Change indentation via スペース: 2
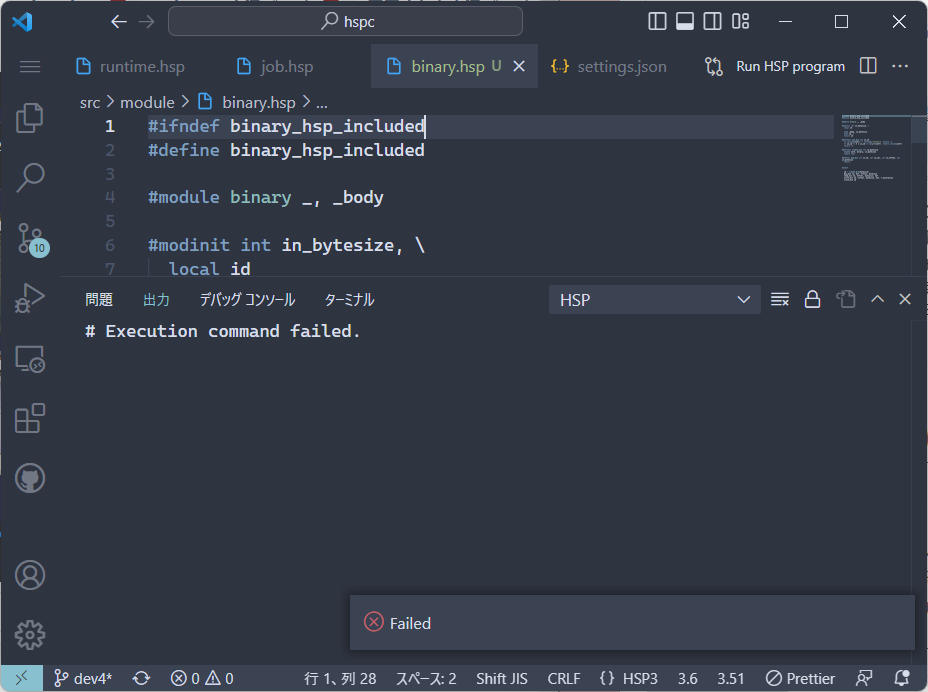This screenshot has width=928, height=692. 426,678
